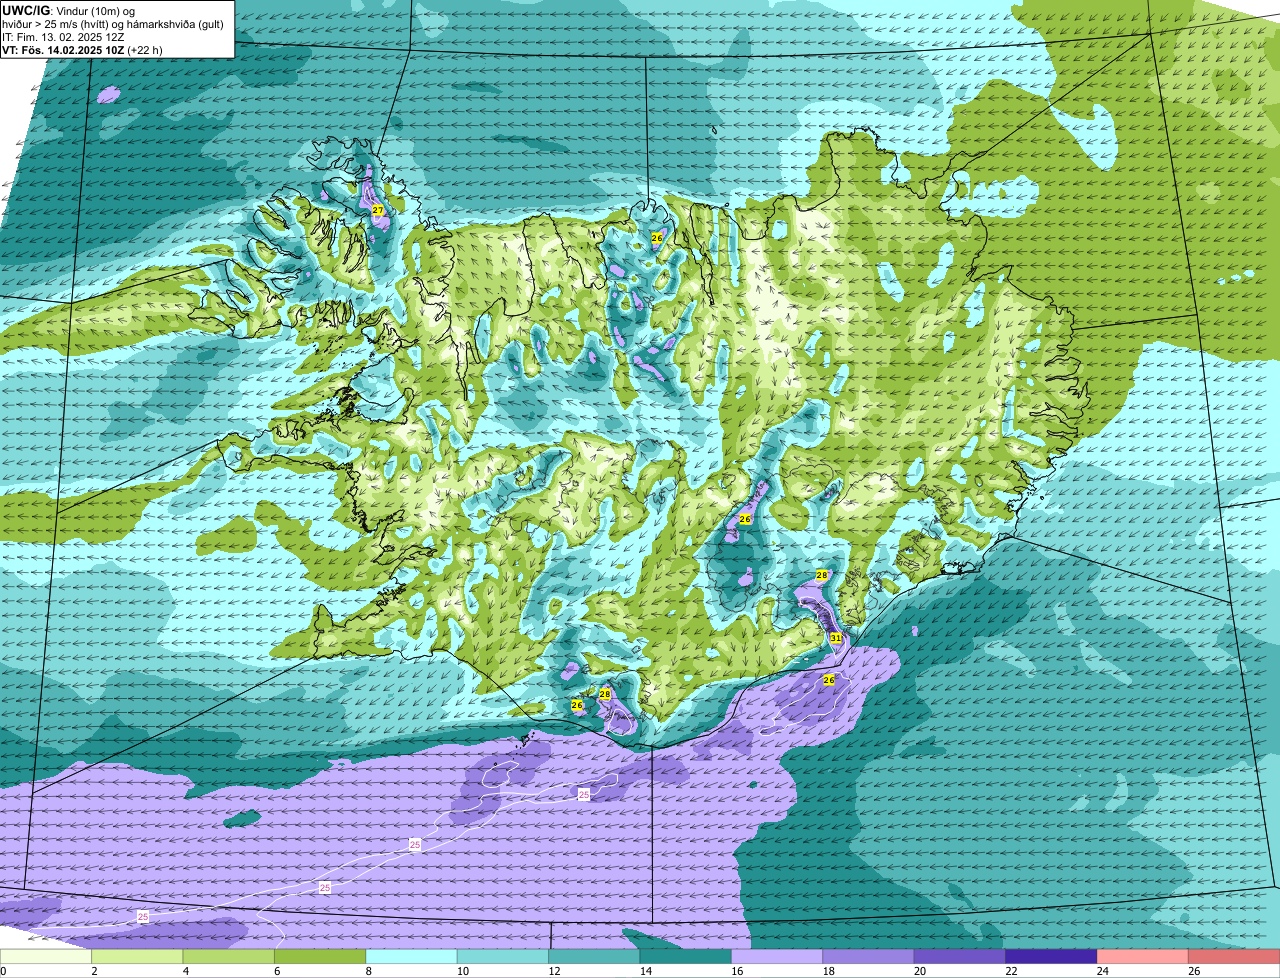Select the 8–10 m/s light cyan legend swatch
Viewport: 1280px width, 978px height.
pyautogui.click(x=412, y=957)
